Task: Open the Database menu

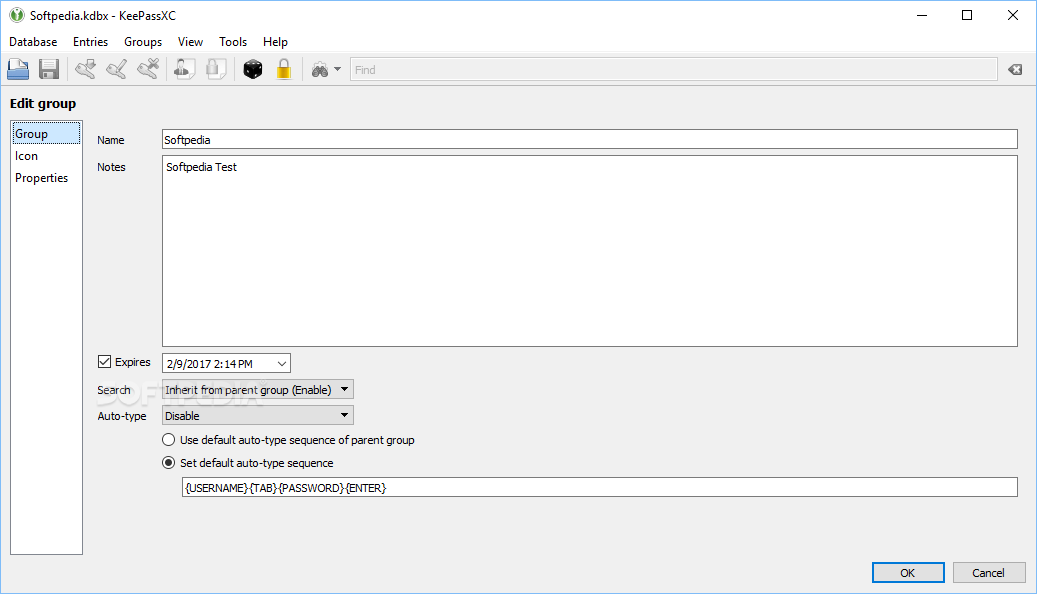Action: 33,42
